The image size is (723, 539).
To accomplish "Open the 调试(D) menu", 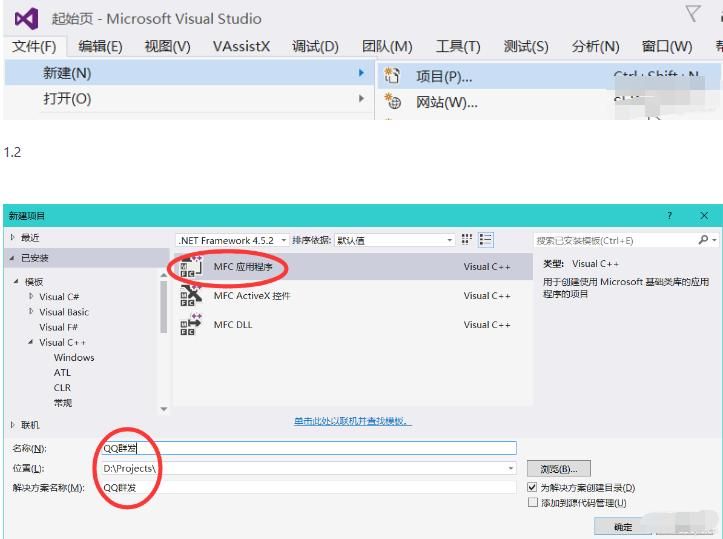I will click(x=315, y=47).
